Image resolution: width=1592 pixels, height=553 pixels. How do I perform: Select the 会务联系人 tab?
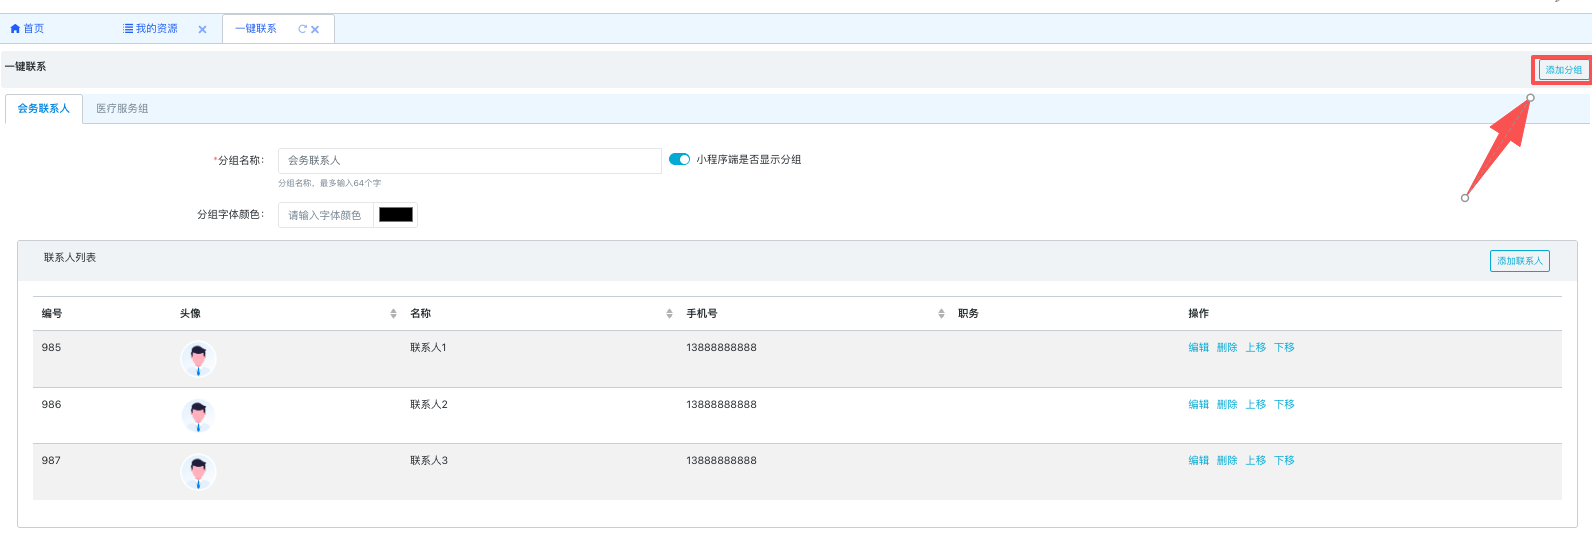pyautogui.click(x=44, y=109)
